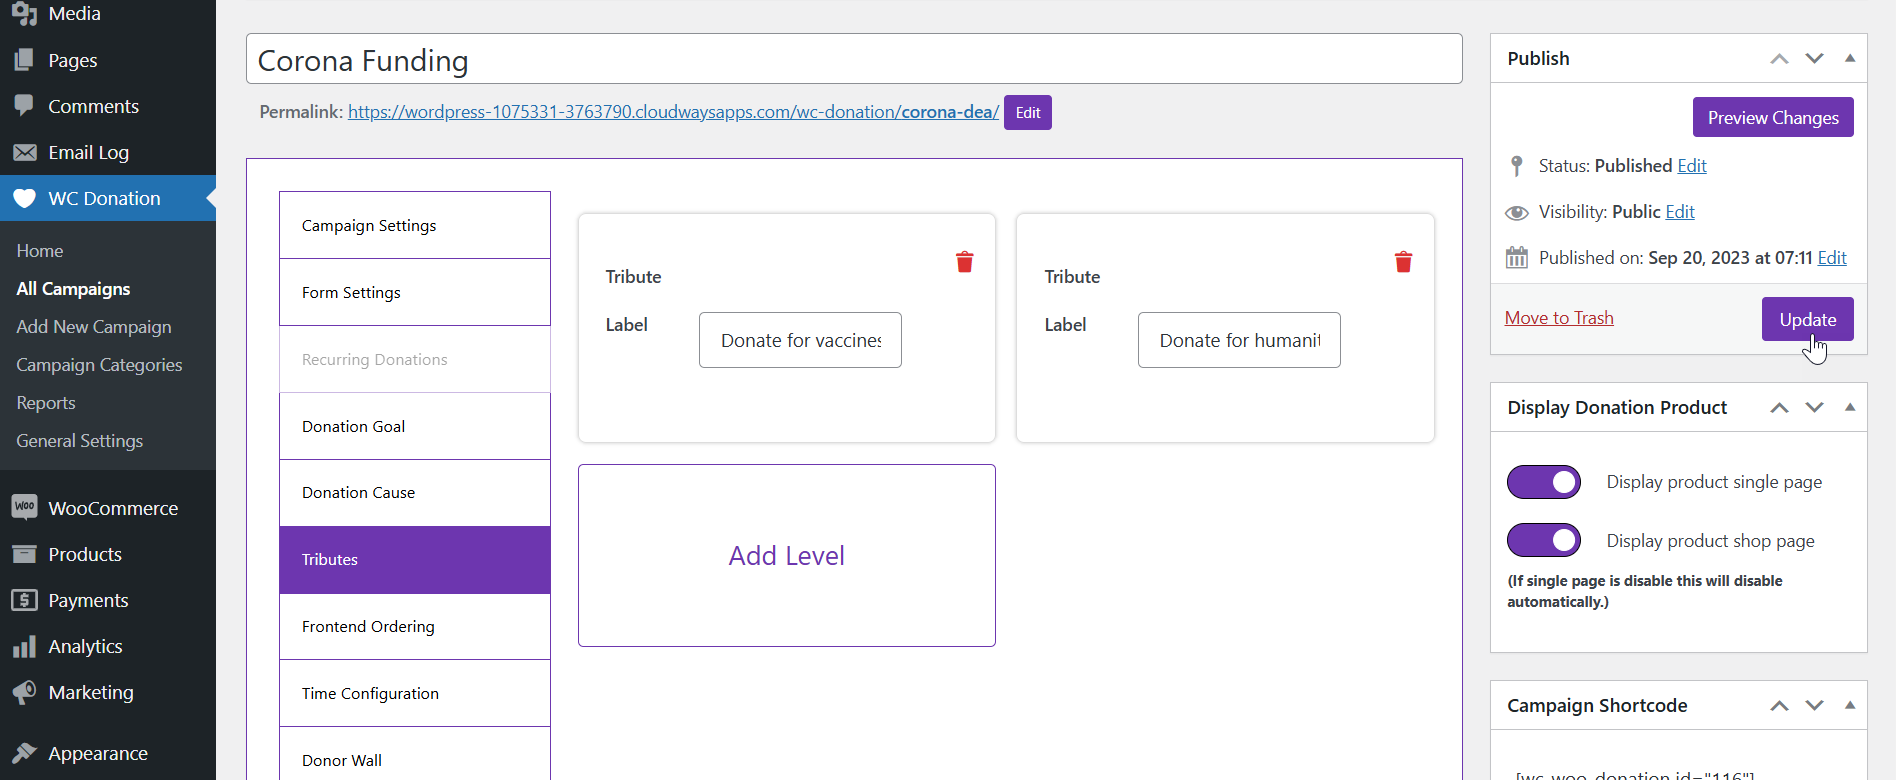1896x780 pixels.
Task: Click the visibility eye icon
Action: pyautogui.click(x=1517, y=212)
